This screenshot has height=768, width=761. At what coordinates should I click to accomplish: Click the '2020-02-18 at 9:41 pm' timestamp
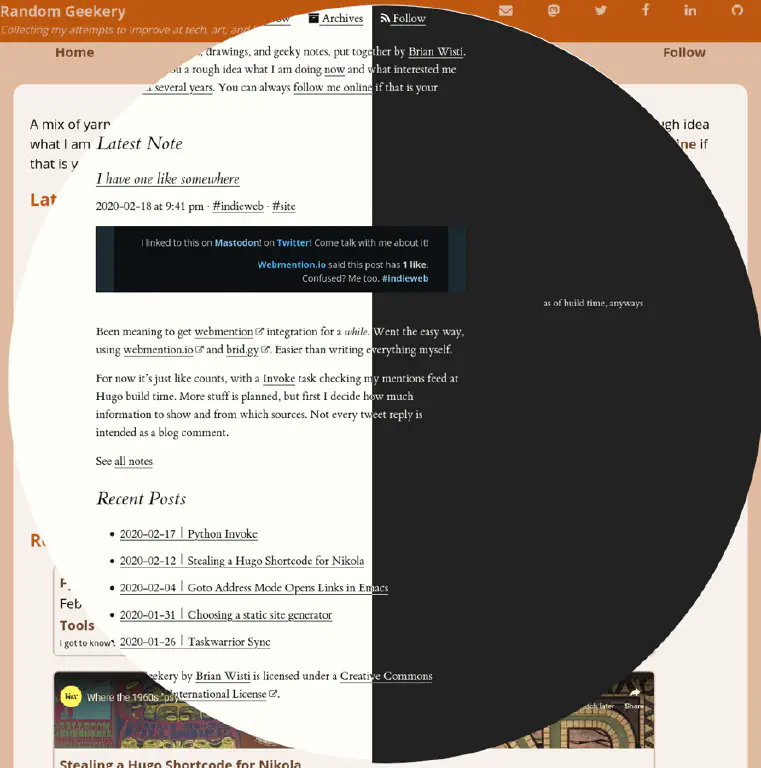click(x=149, y=206)
